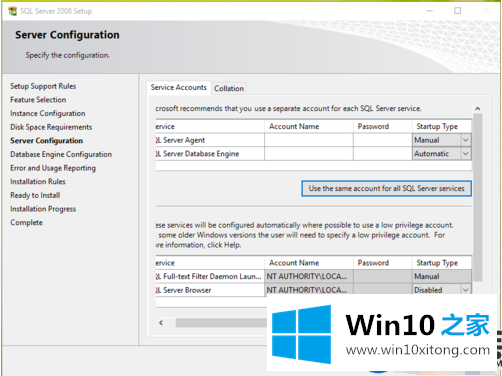
Task: Click NT AUTHORITY account of Full-text Filter Daemon
Action: pos(309,276)
